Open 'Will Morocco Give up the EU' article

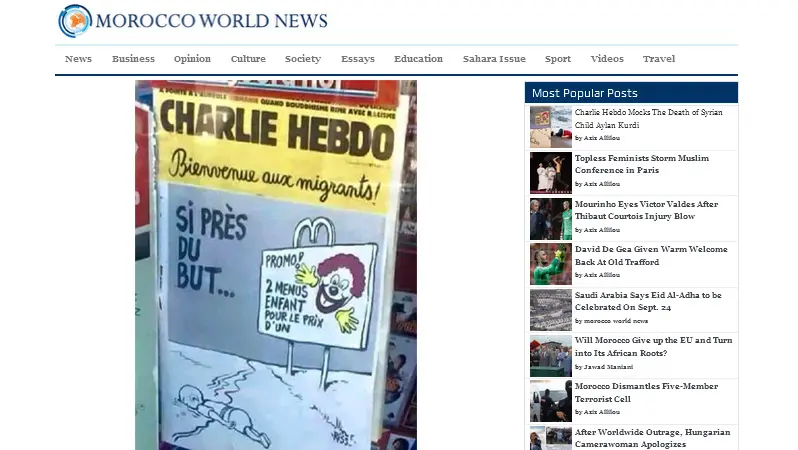click(653, 347)
